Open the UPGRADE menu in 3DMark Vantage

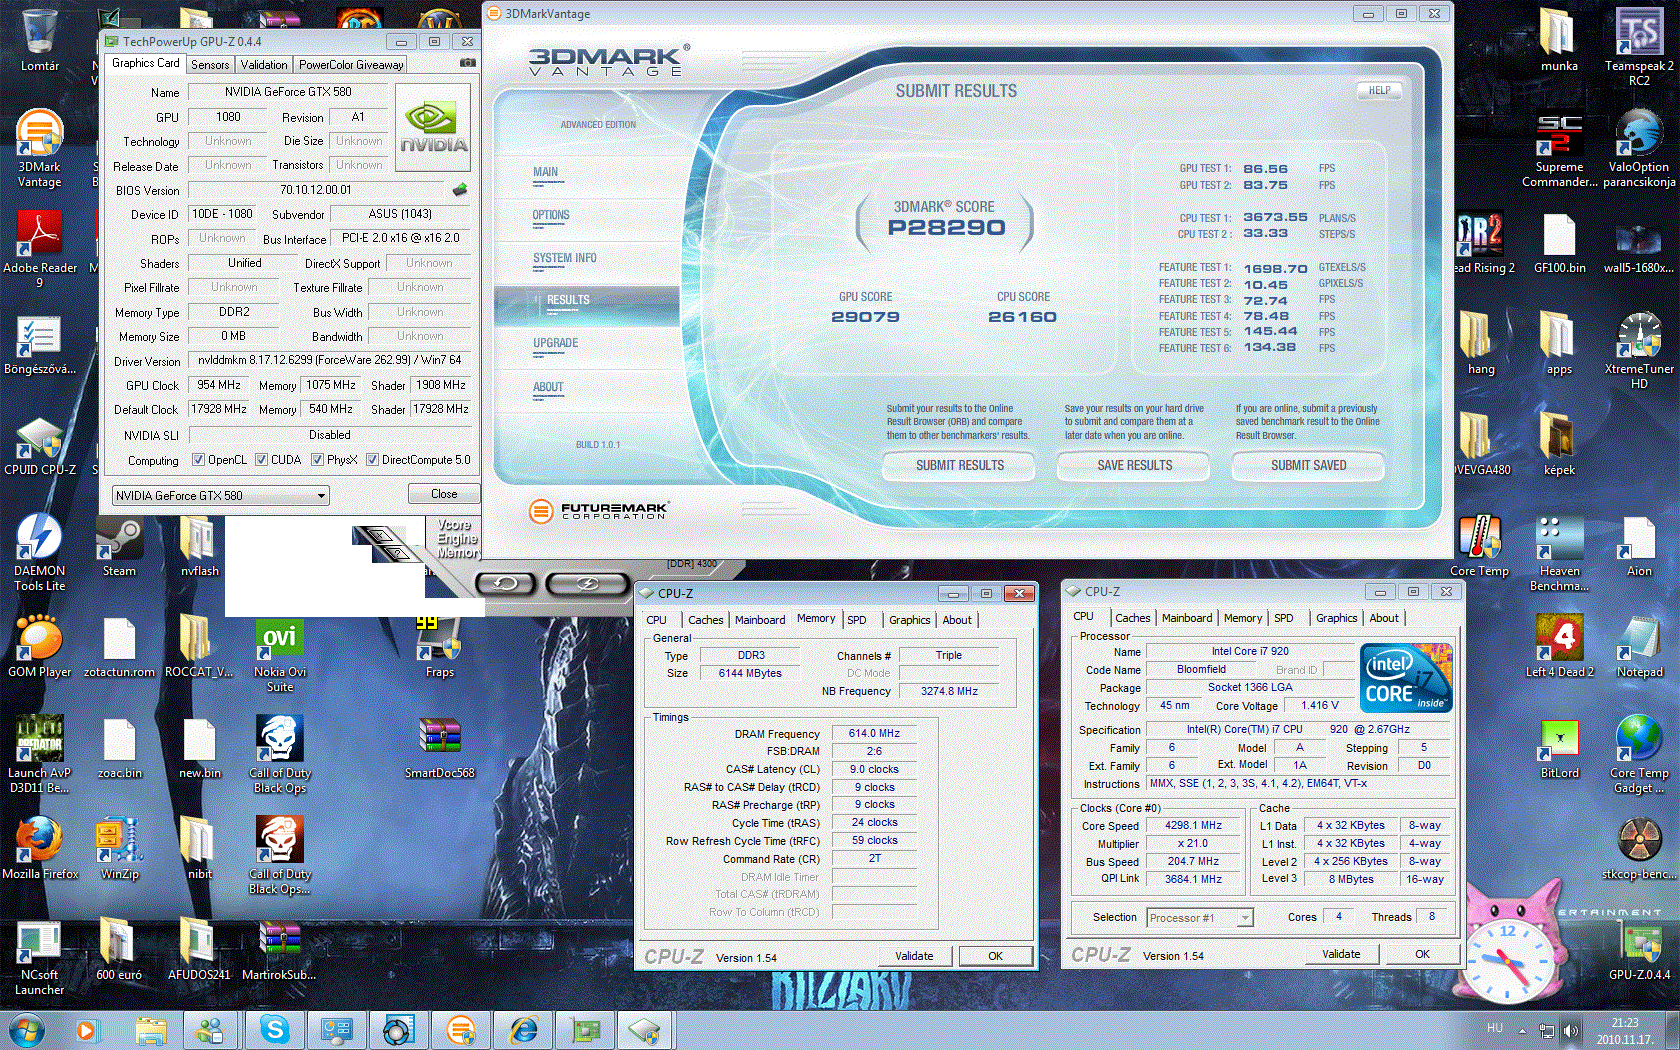pyautogui.click(x=556, y=343)
